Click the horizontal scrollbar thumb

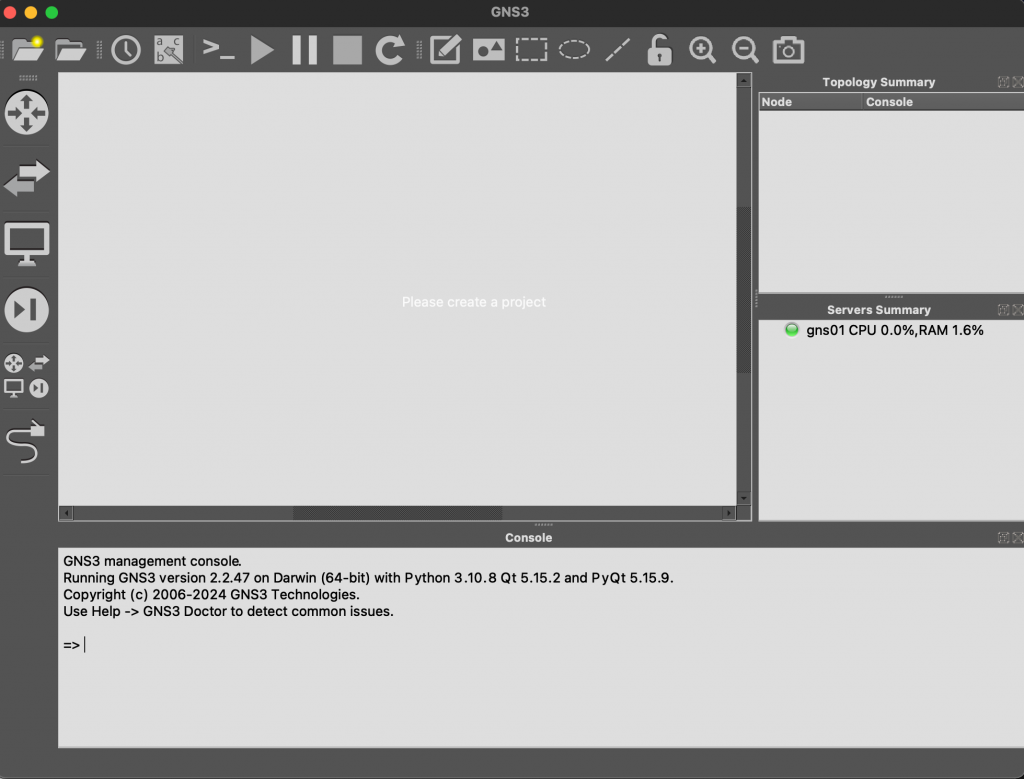point(398,513)
